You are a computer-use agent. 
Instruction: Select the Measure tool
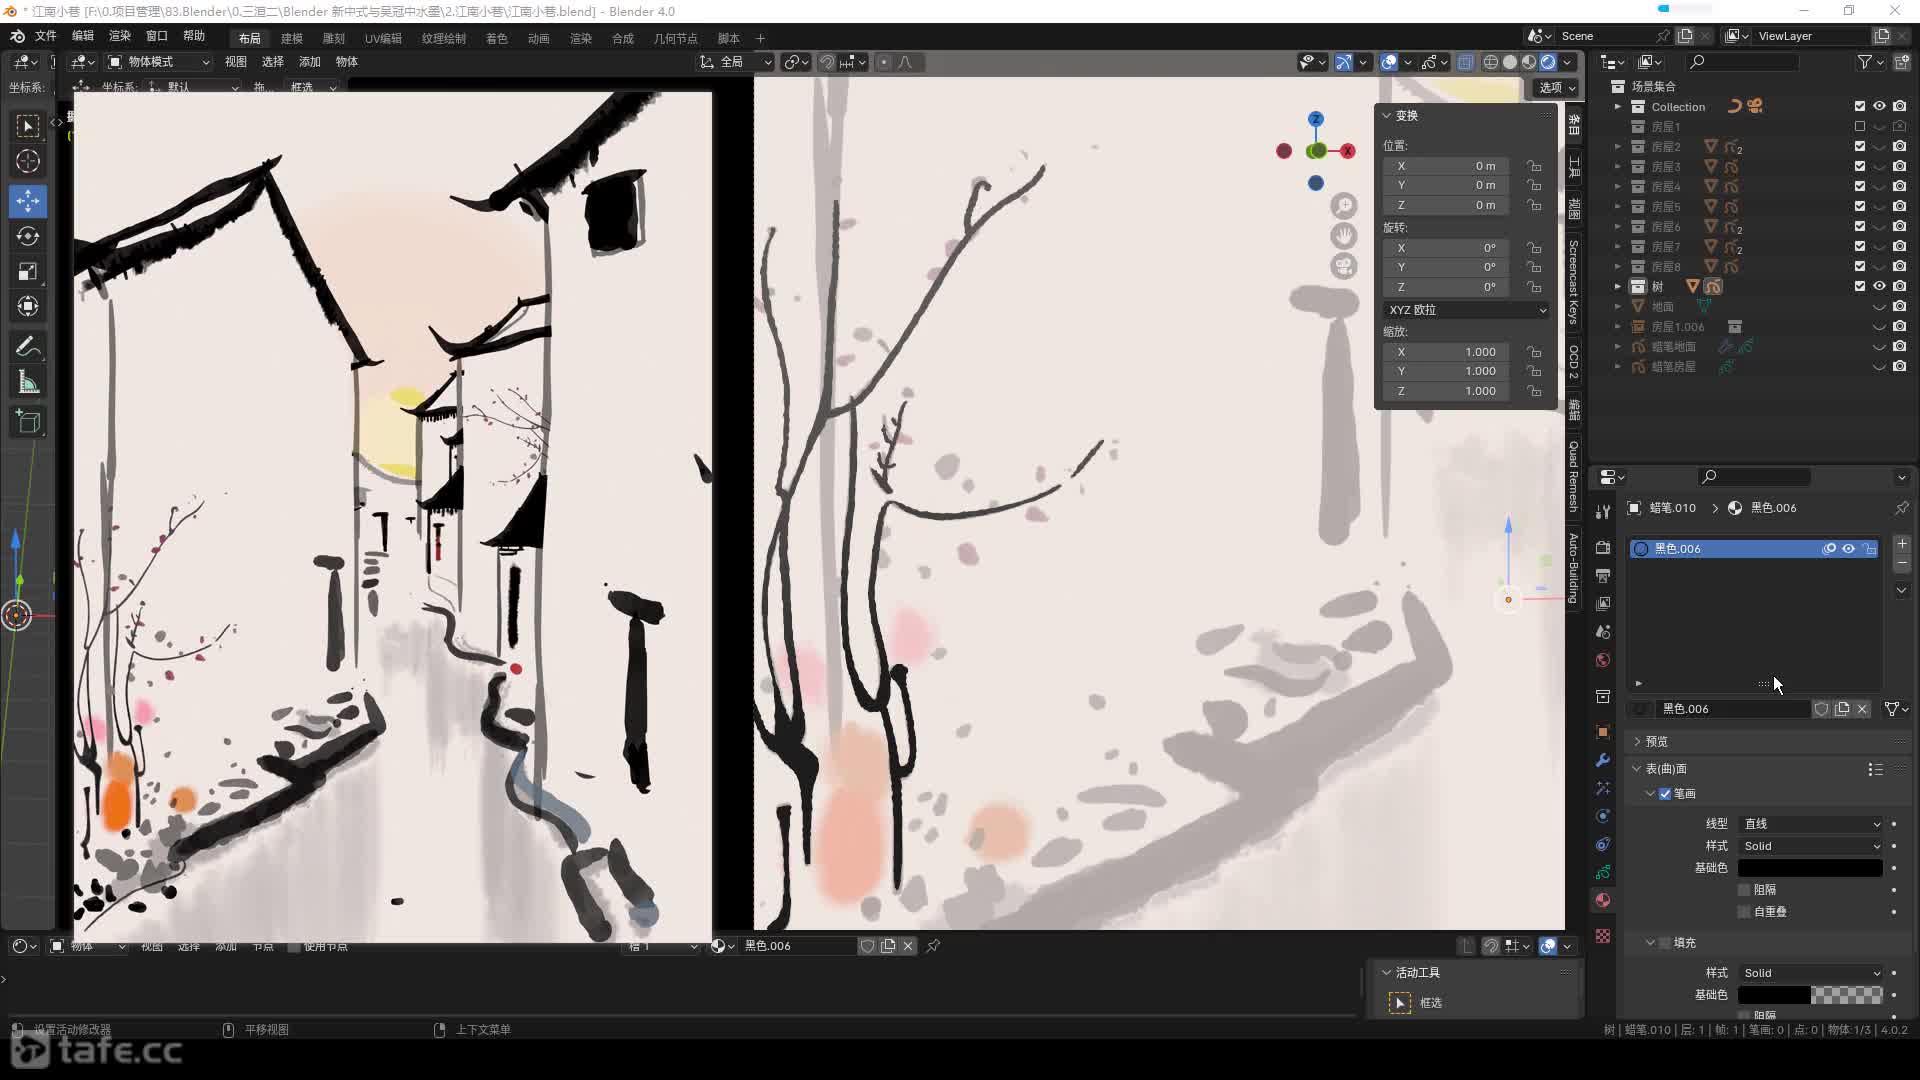pos(28,382)
